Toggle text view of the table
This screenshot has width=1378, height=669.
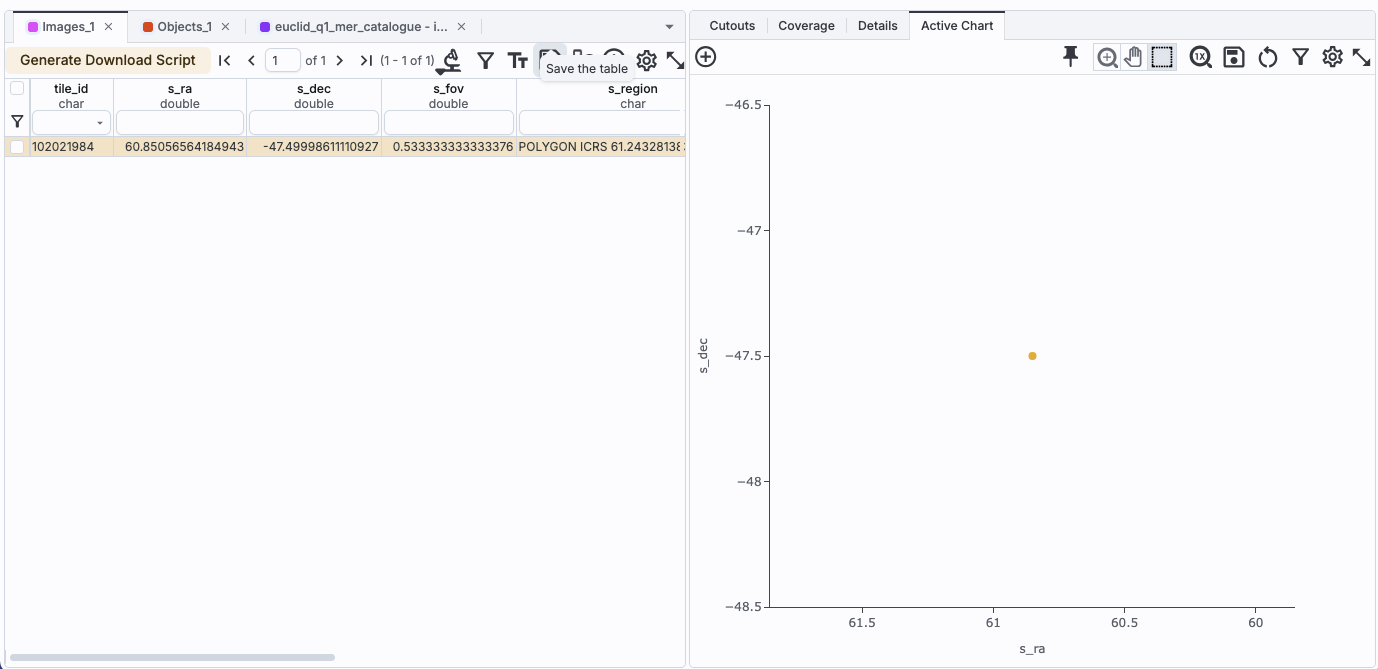[517, 61]
